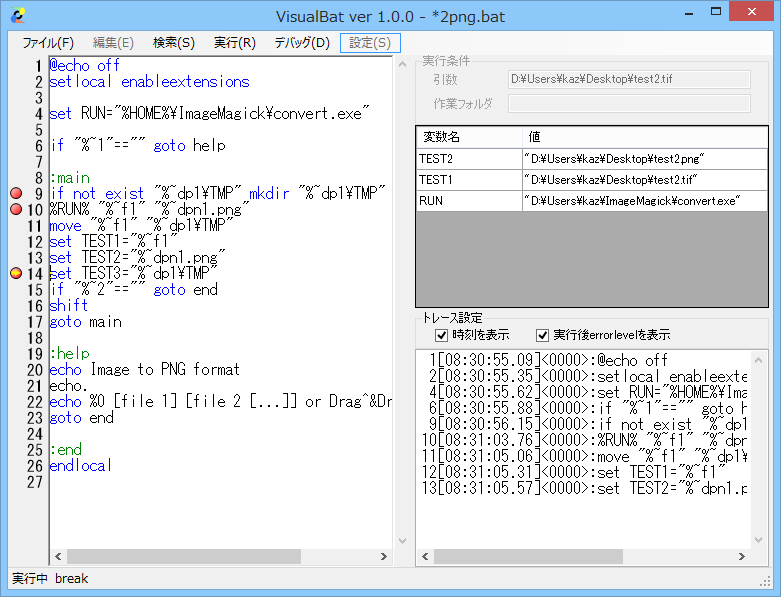The height and width of the screenshot is (597, 781).
Task: Click trace entry 11 'move'
Action: [x=584, y=456]
